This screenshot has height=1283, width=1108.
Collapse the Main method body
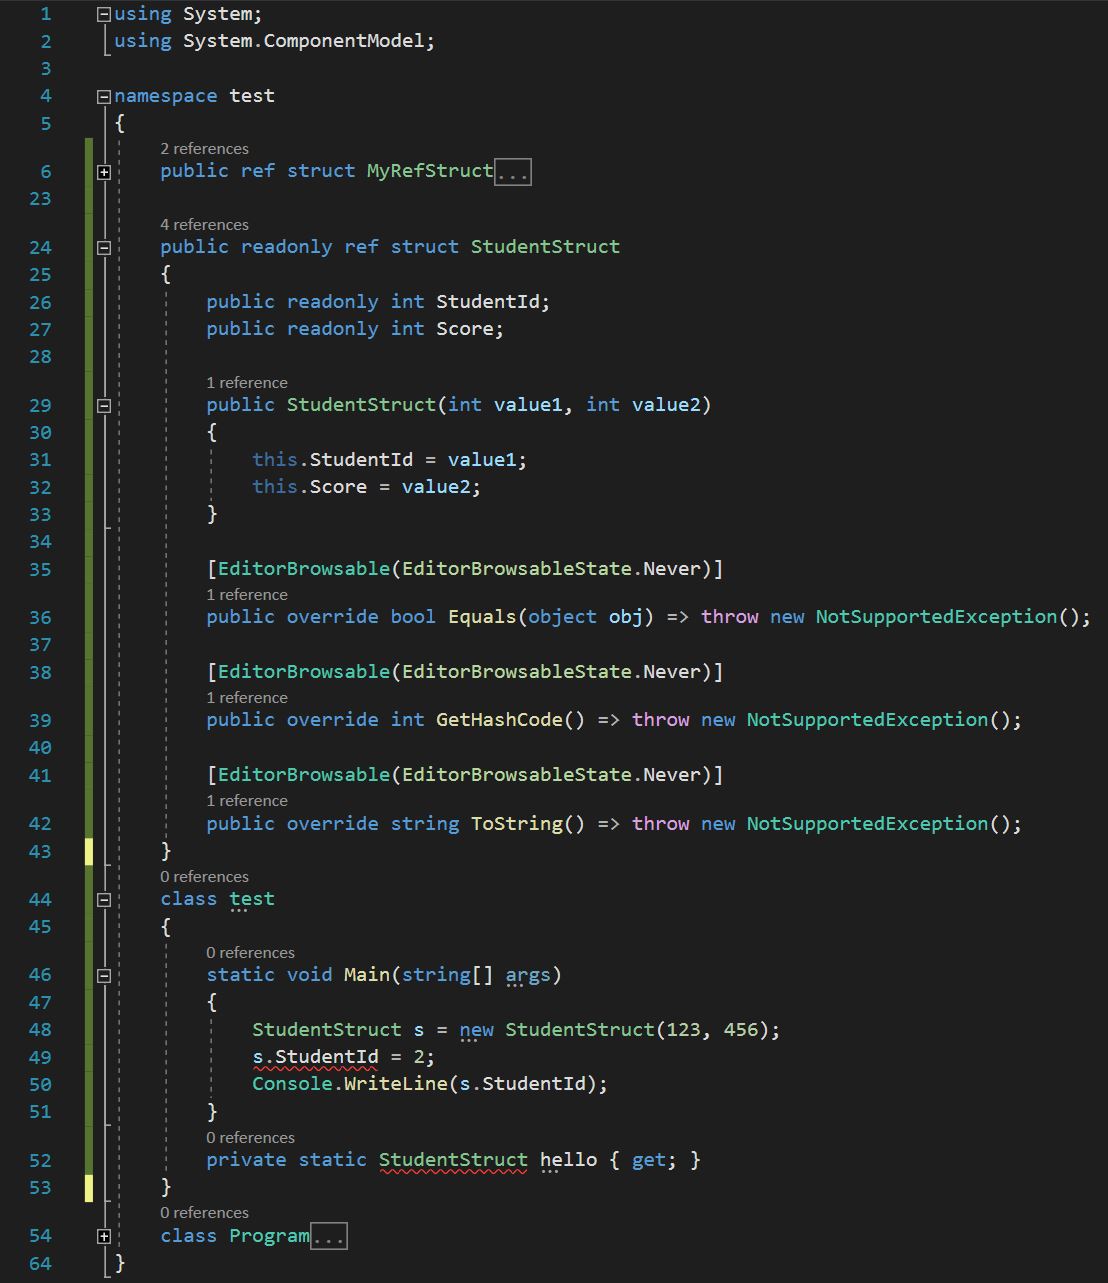click(103, 974)
